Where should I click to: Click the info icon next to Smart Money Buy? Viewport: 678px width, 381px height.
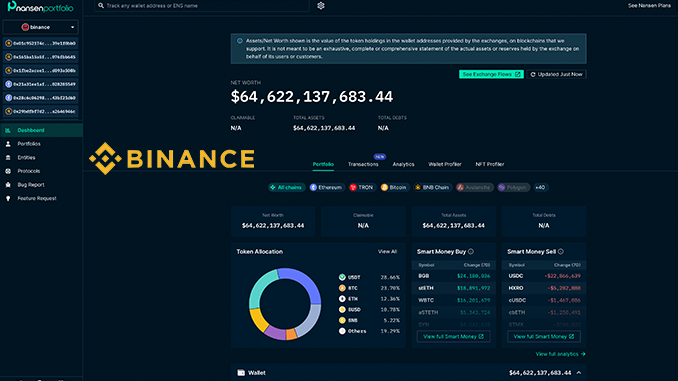471,252
